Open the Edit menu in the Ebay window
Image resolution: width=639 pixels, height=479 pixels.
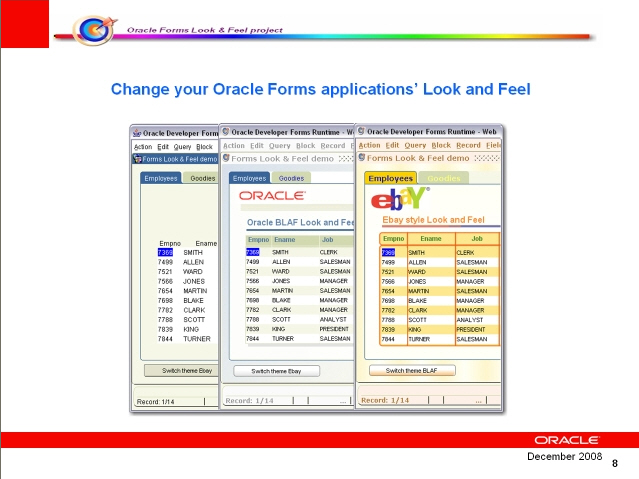tap(392, 145)
